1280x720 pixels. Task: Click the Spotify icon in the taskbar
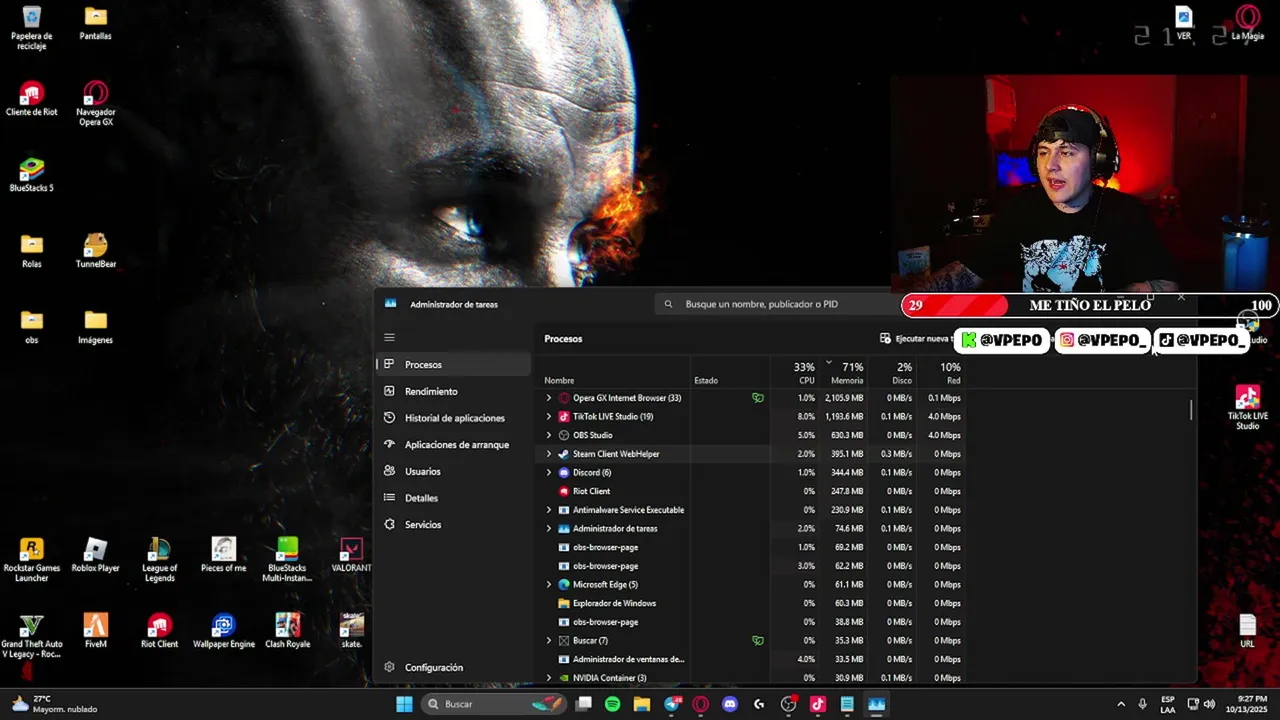[612, 704]
